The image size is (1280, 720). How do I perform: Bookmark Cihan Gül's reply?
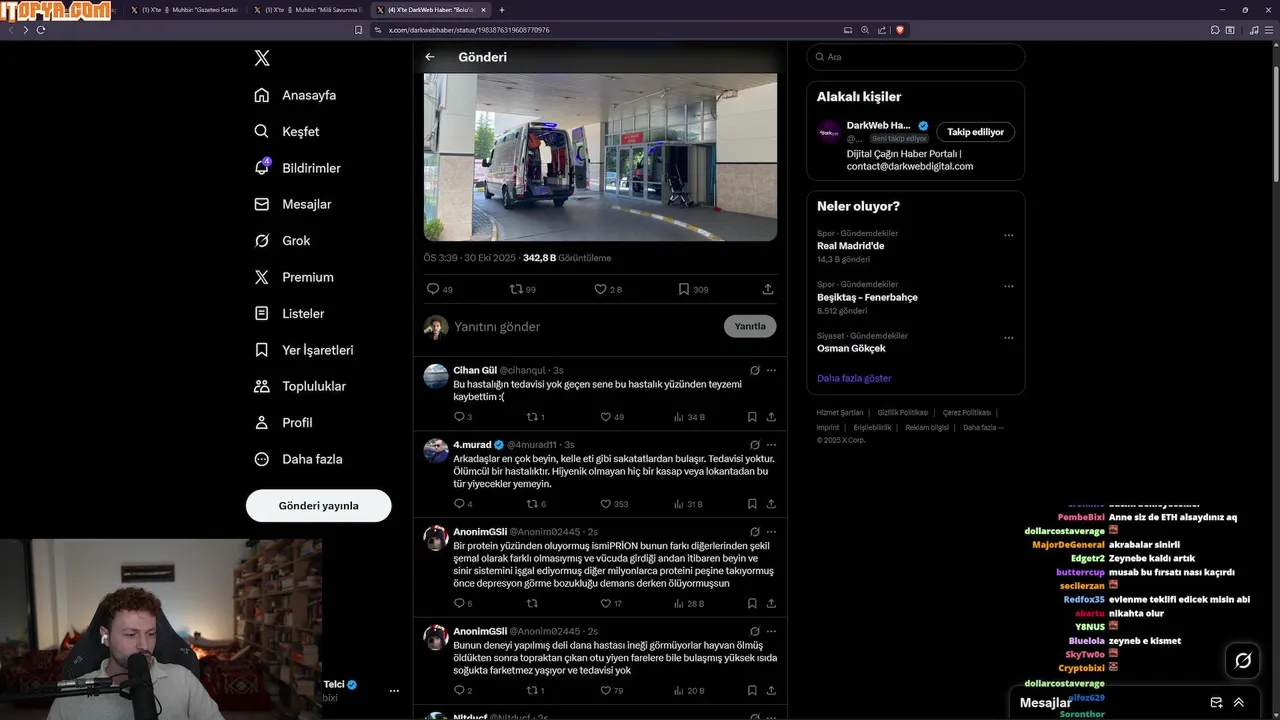(x=752, y=417)
